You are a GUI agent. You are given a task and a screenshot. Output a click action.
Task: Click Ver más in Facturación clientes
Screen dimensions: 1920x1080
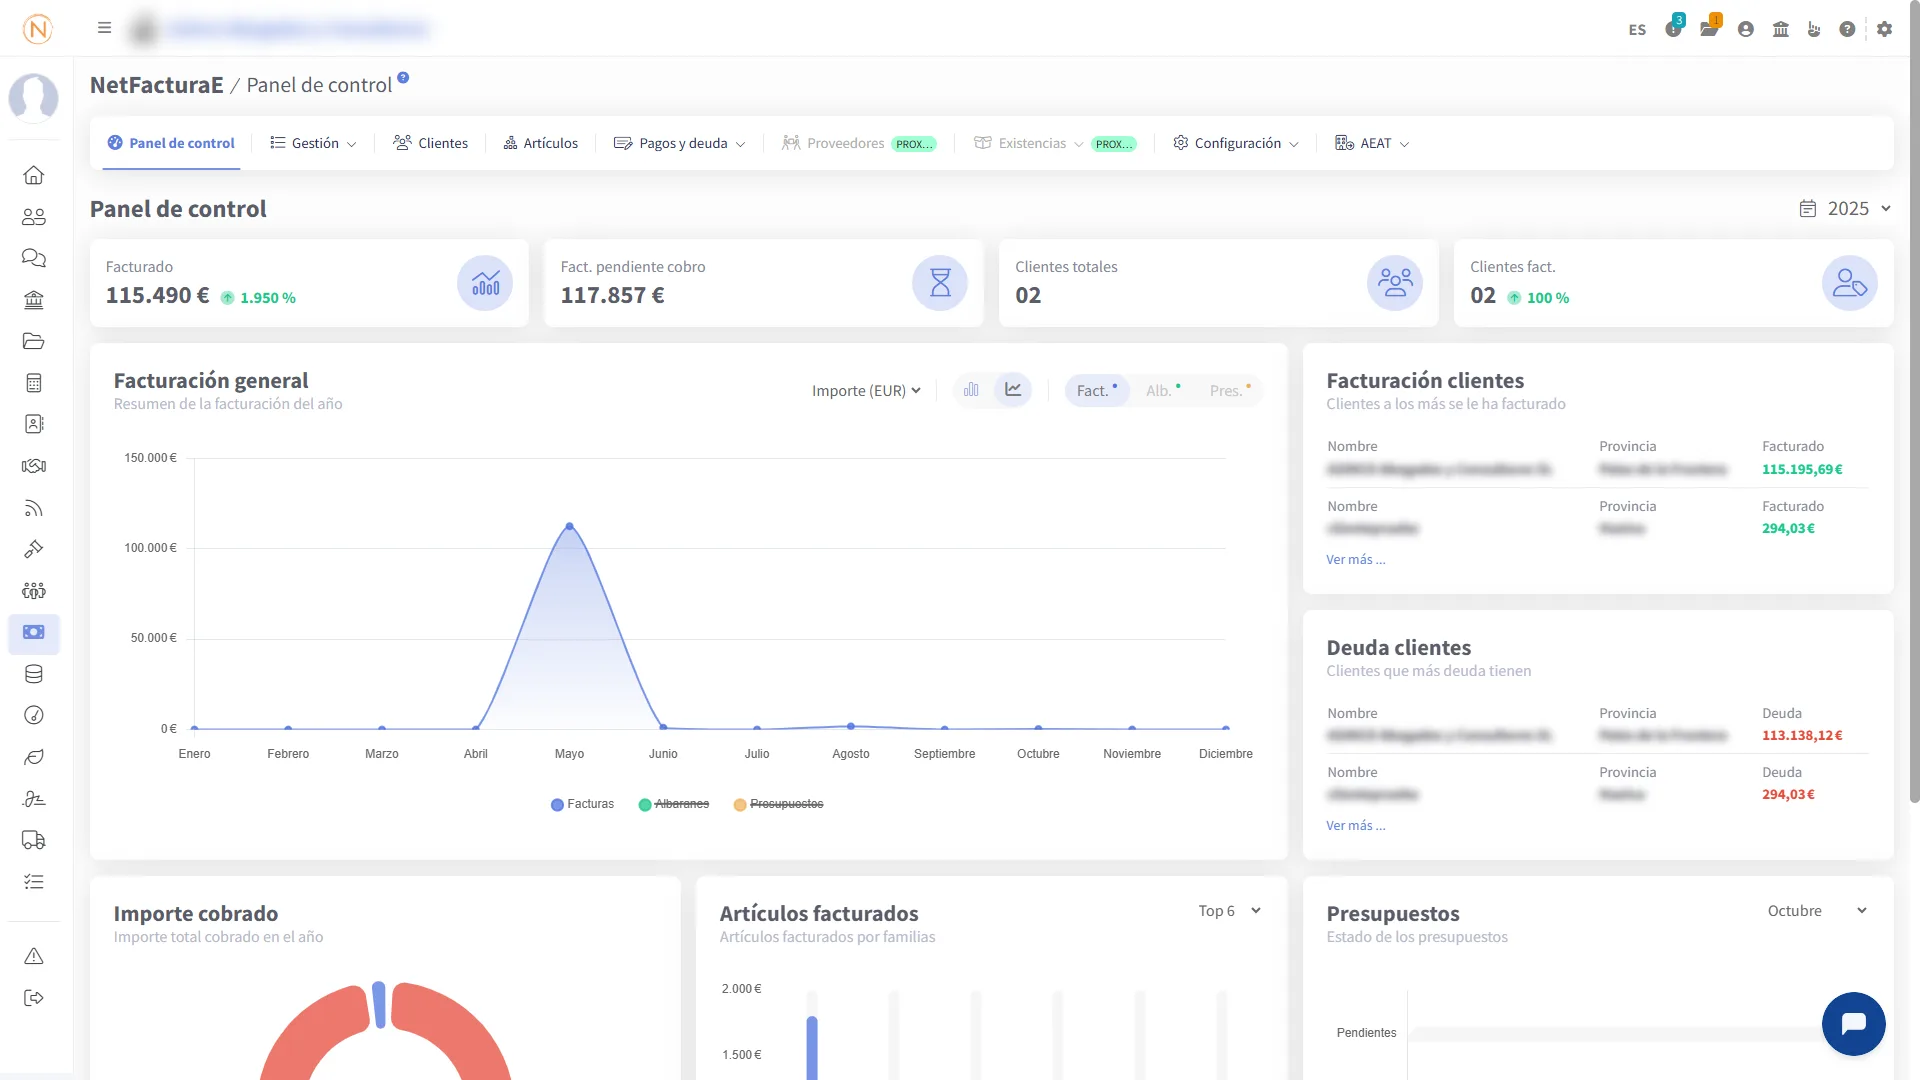1355,560
